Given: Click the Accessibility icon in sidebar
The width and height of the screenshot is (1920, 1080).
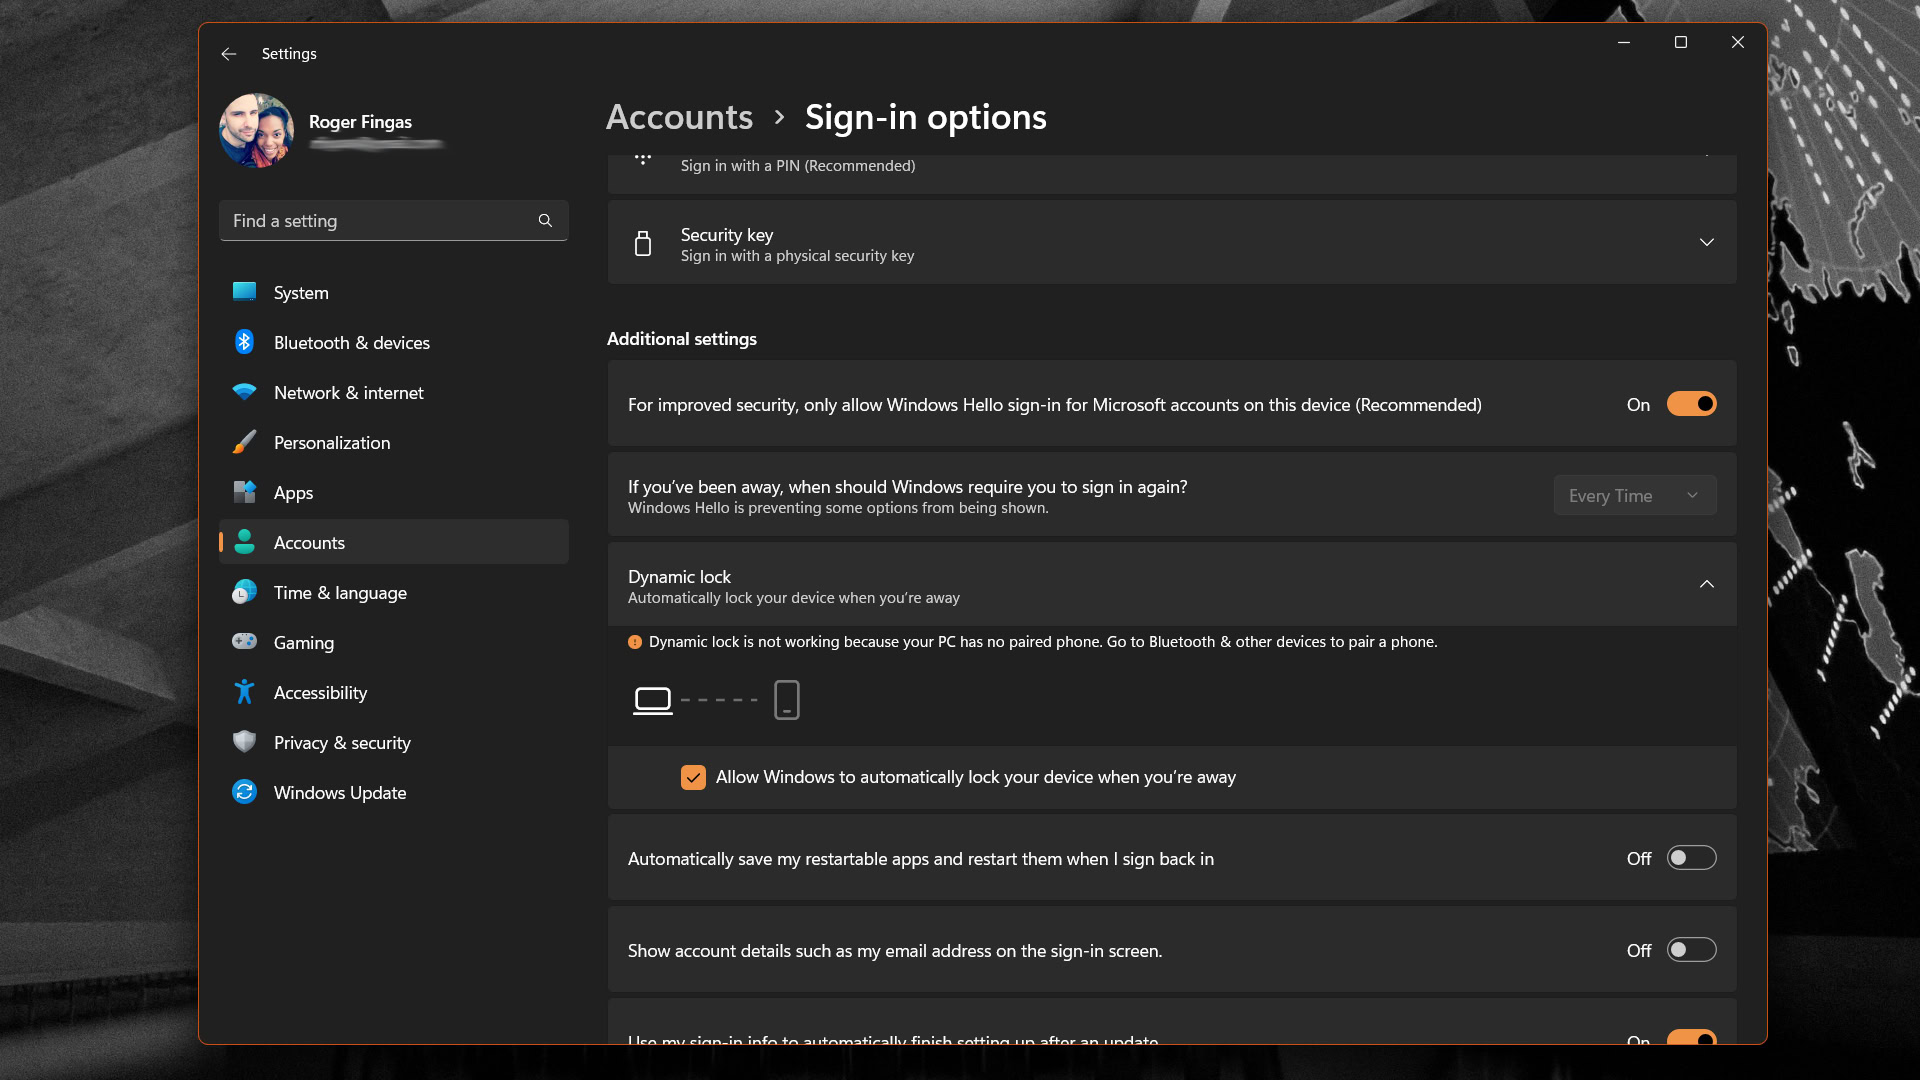Looking at the screenshot, I should [x=244, y=692].
